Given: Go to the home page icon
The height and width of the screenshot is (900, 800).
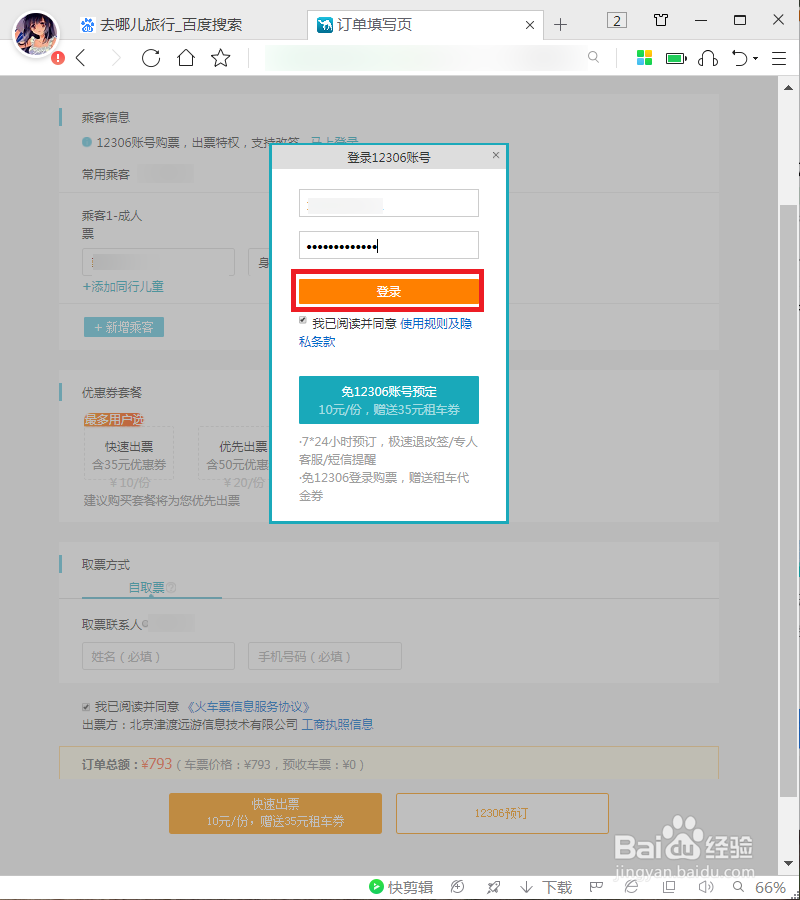Looking at the screenshot, I should [x=186, y=57].
